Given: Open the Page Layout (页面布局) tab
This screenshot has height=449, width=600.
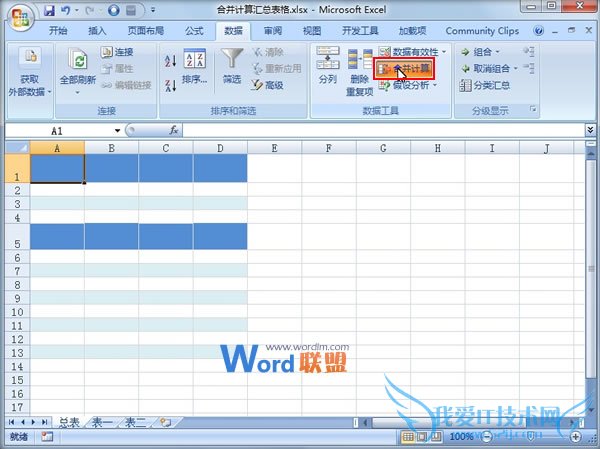Looking at the screenshot, I should 145,31.
